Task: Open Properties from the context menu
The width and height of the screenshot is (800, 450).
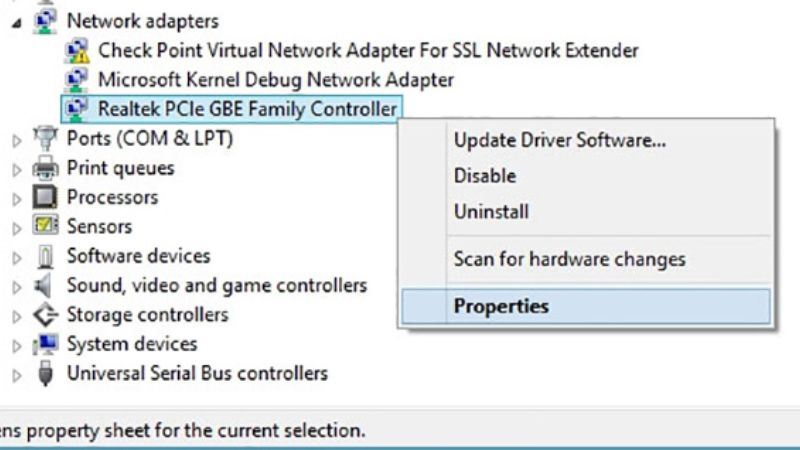Action: tap(501, 306)
